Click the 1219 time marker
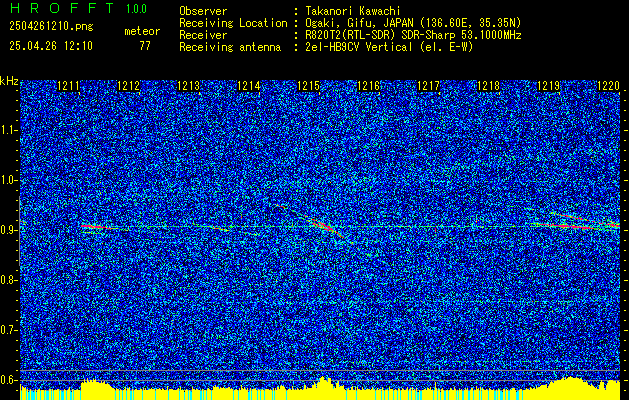Image resolution: width=629 pixels, height=400 pixels. click(x=548, y=86)
